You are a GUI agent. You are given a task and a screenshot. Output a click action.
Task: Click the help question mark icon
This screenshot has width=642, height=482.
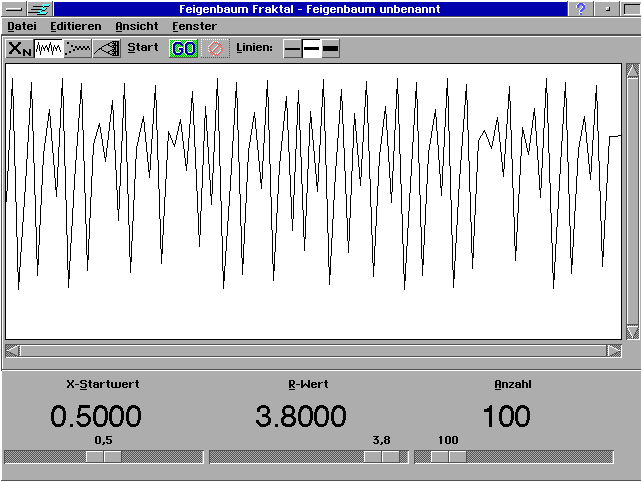[x=581, y=8]
